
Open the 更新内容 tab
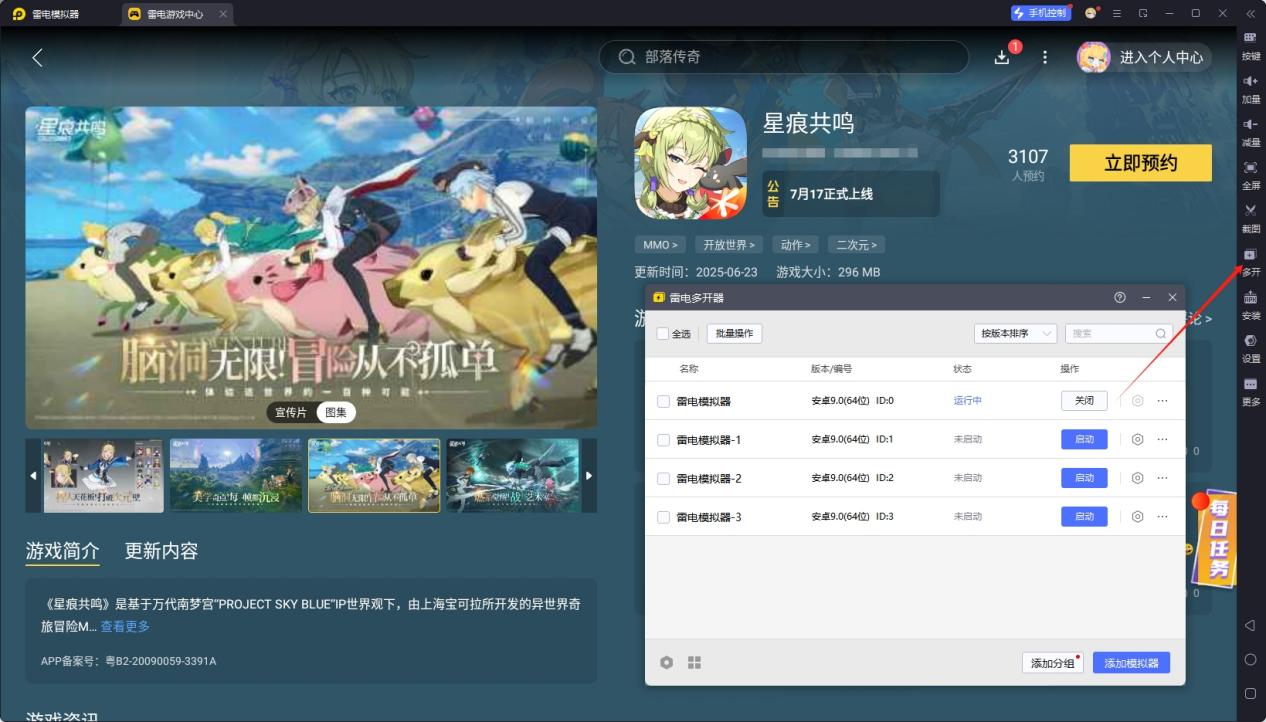coord(161,551)
